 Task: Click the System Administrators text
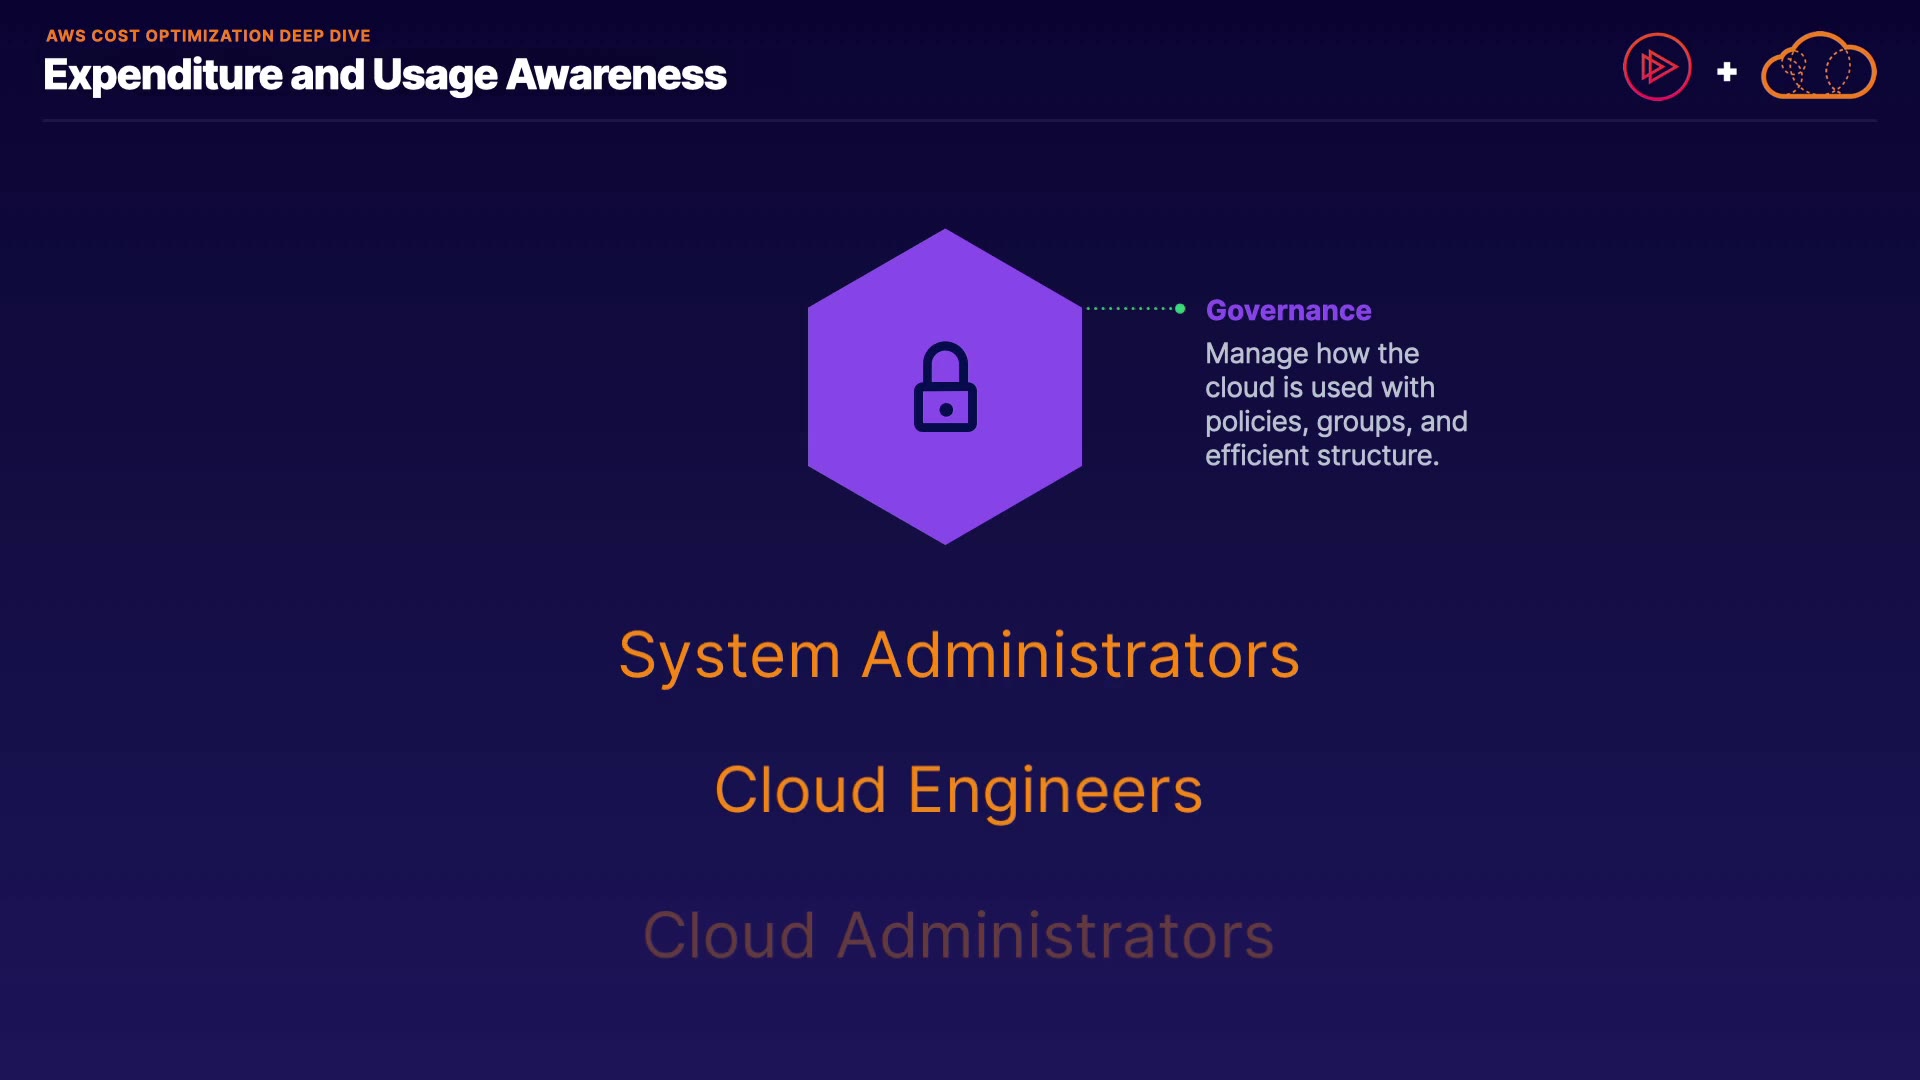pos(958,656)
